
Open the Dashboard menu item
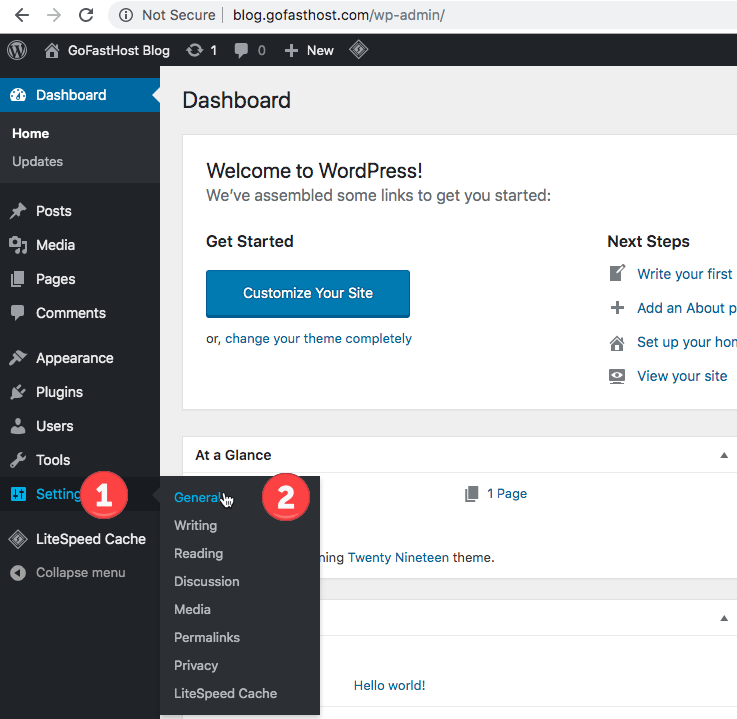click(x=80, y=95)
